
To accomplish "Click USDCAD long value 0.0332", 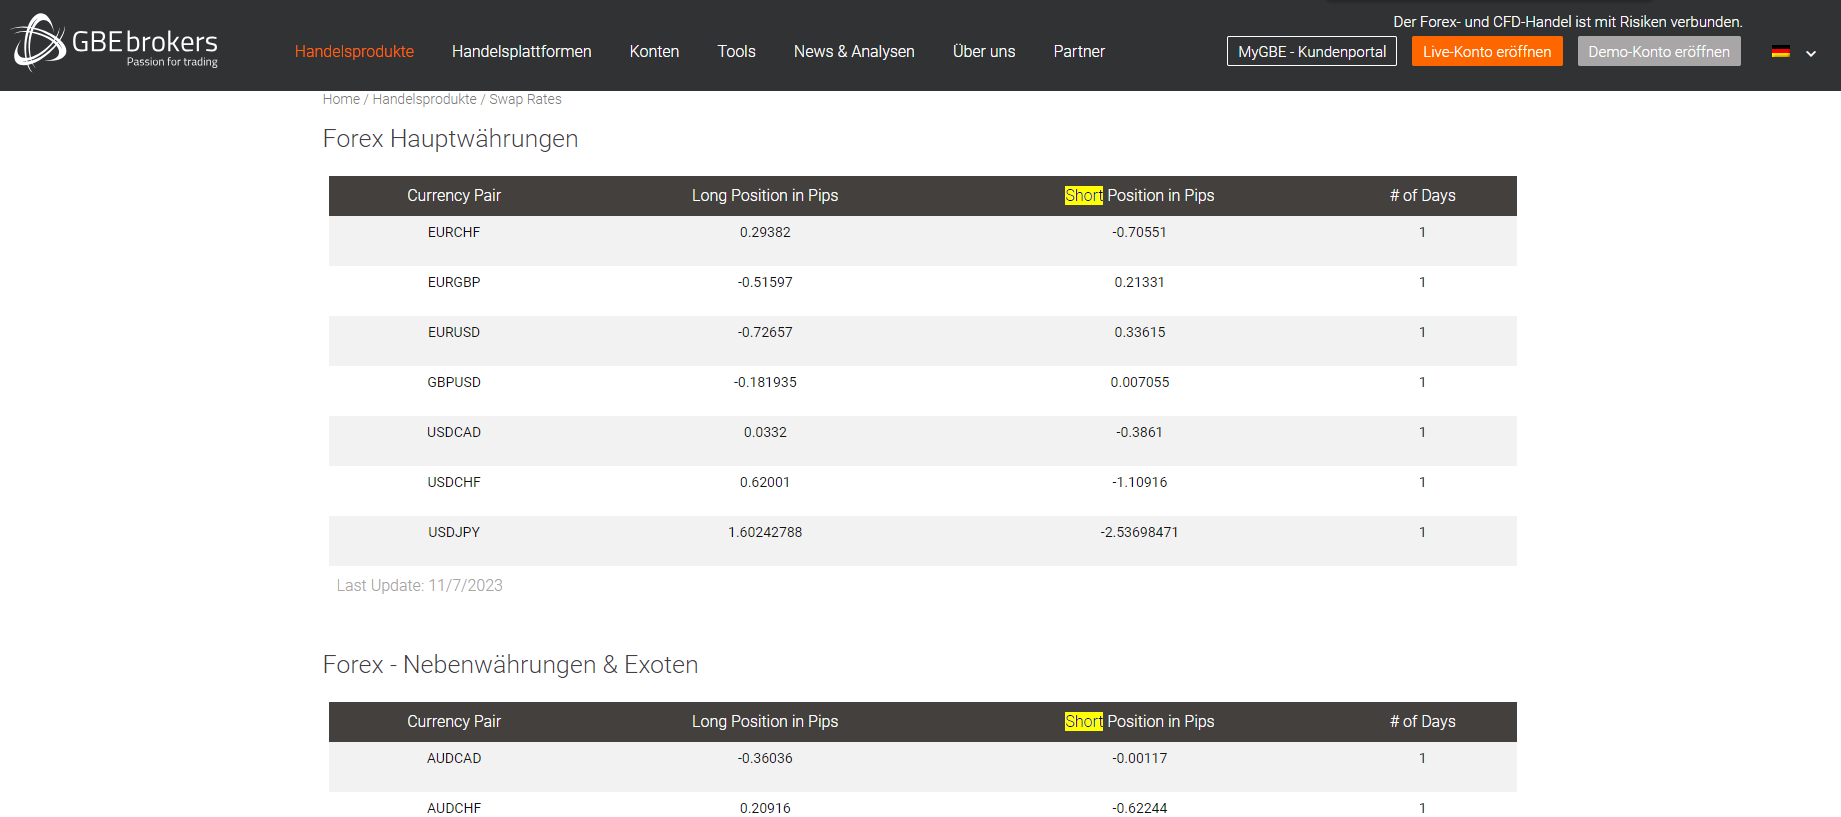I will tap(765, 432).
